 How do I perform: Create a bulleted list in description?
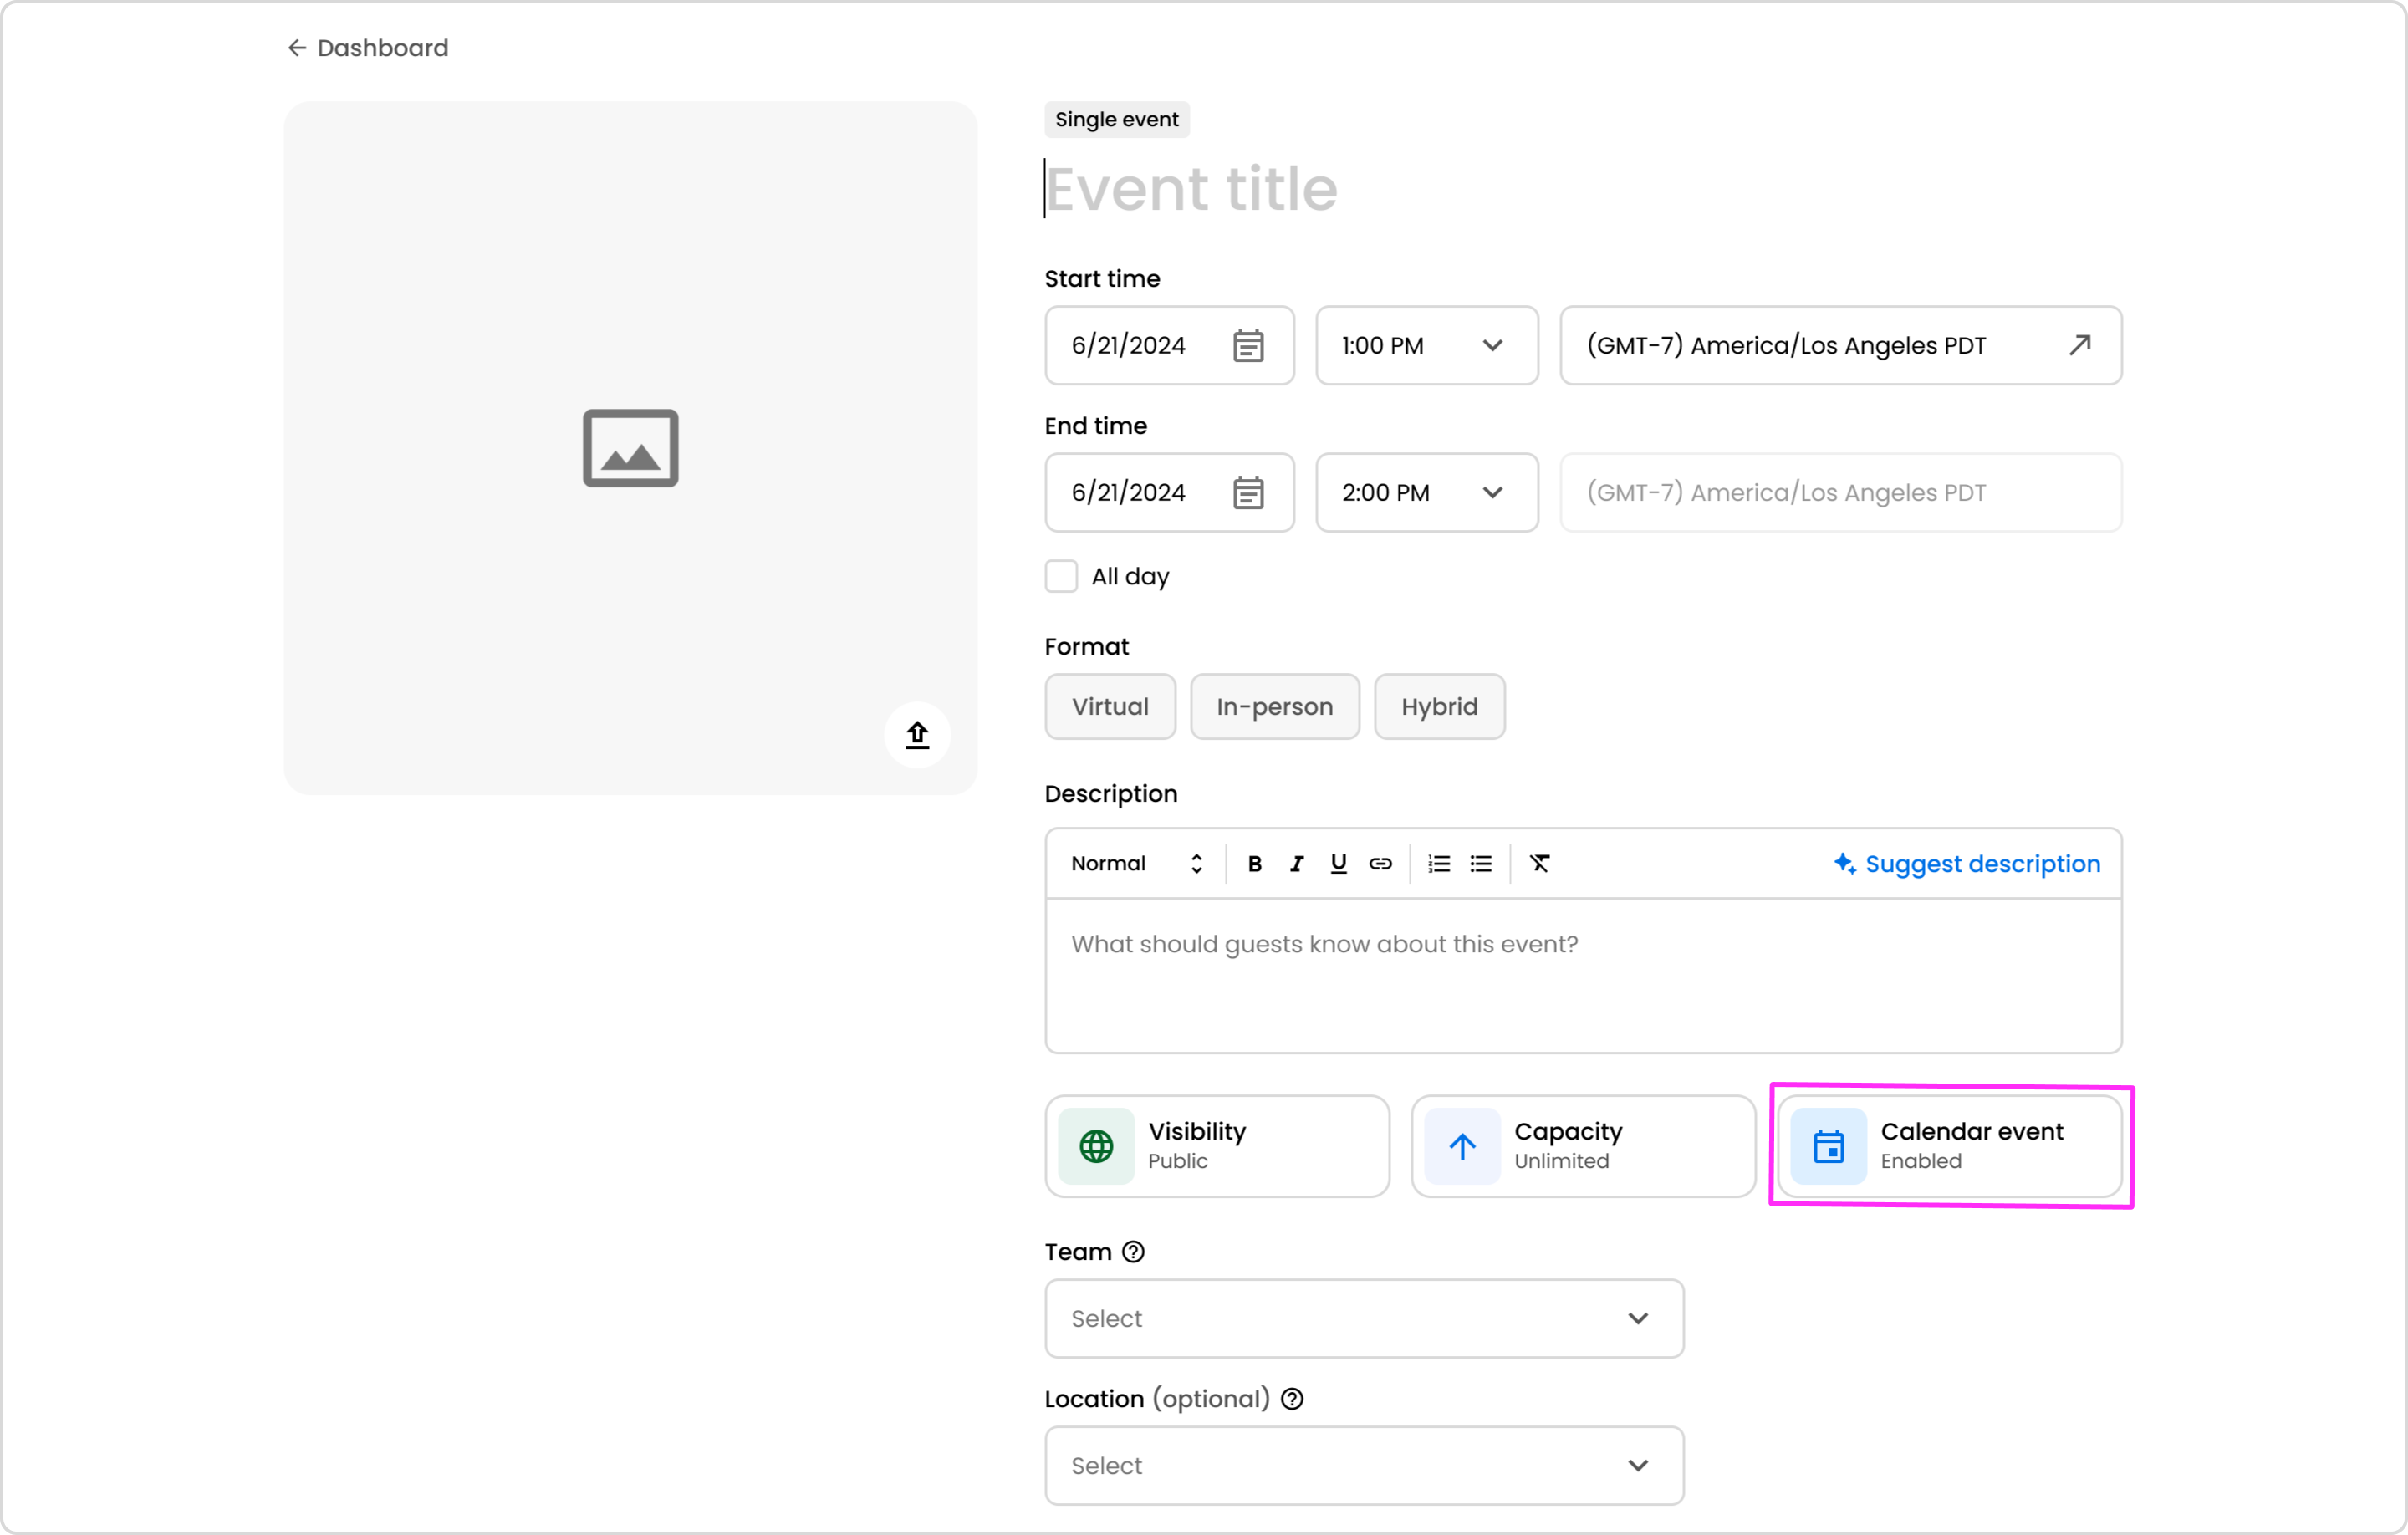(1481, 864)
